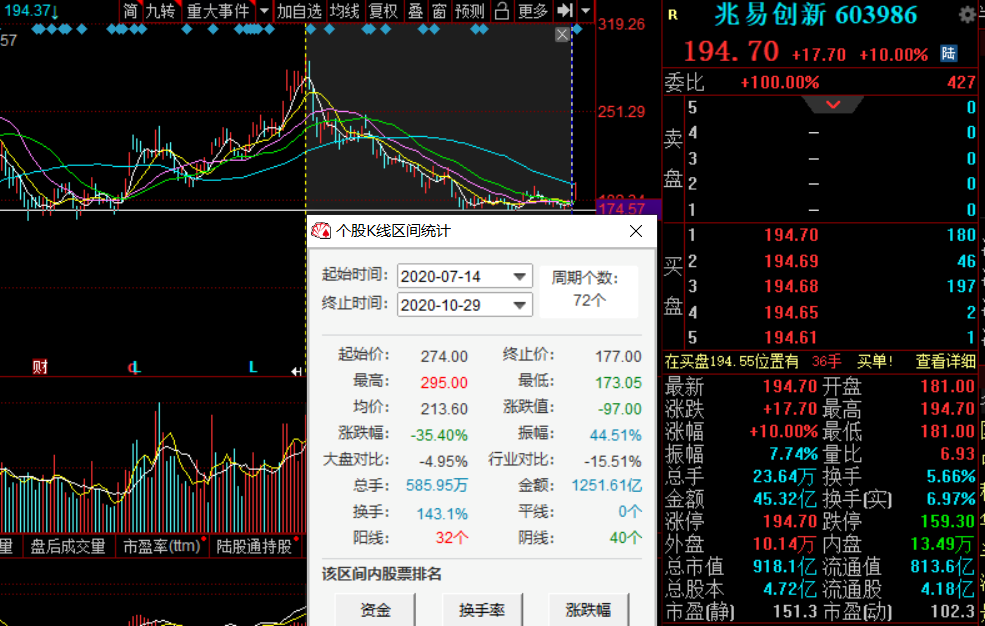Click the 最低 173.05 value in dialog
This screenshot has height=626, width=985.
tap(618, 382)
